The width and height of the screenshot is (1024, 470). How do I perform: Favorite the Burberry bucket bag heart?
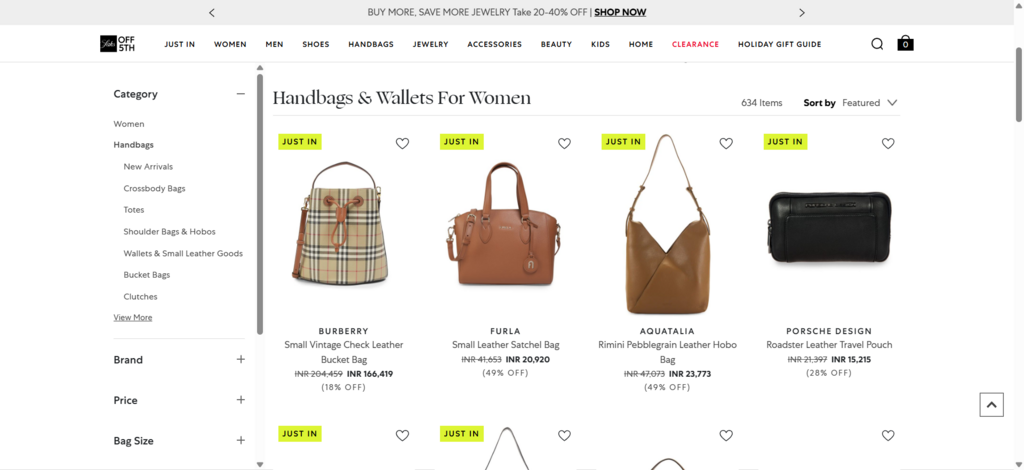(402, 144)
